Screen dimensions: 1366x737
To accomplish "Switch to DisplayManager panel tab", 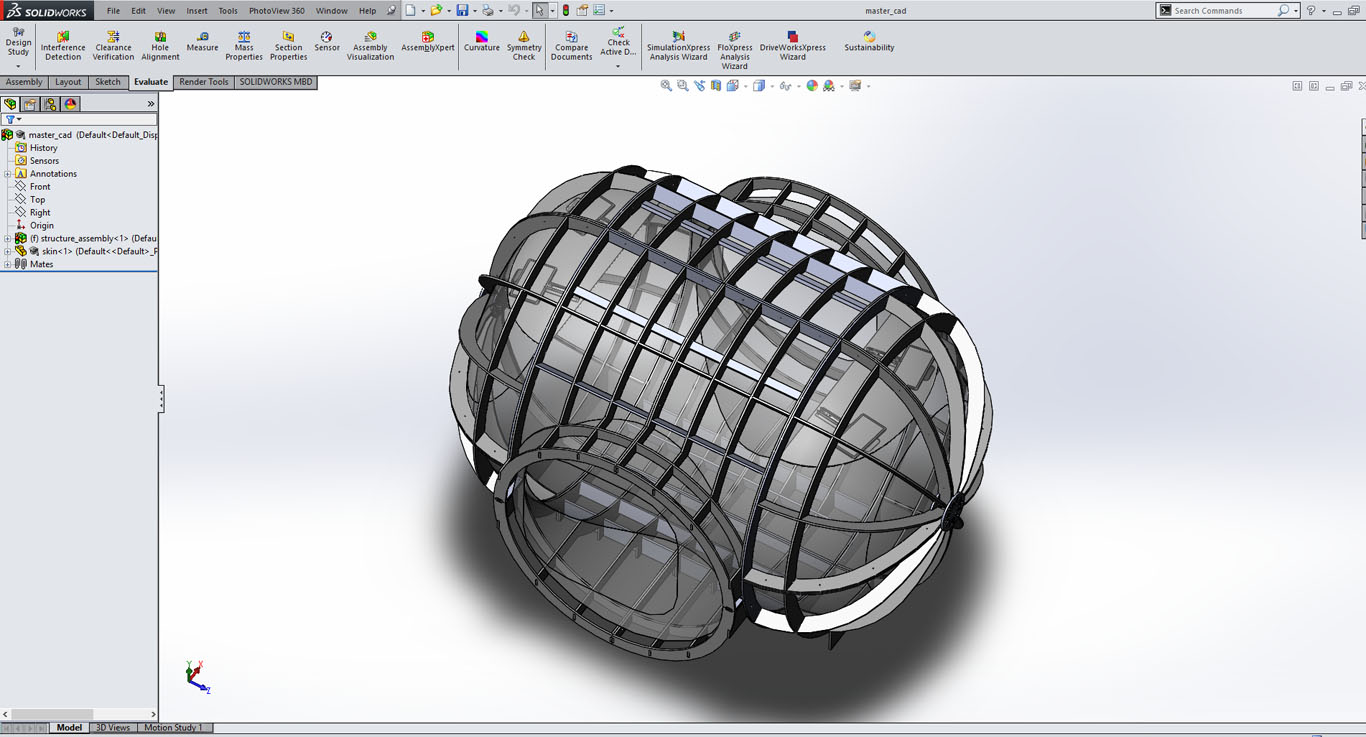I will (70, 104).
